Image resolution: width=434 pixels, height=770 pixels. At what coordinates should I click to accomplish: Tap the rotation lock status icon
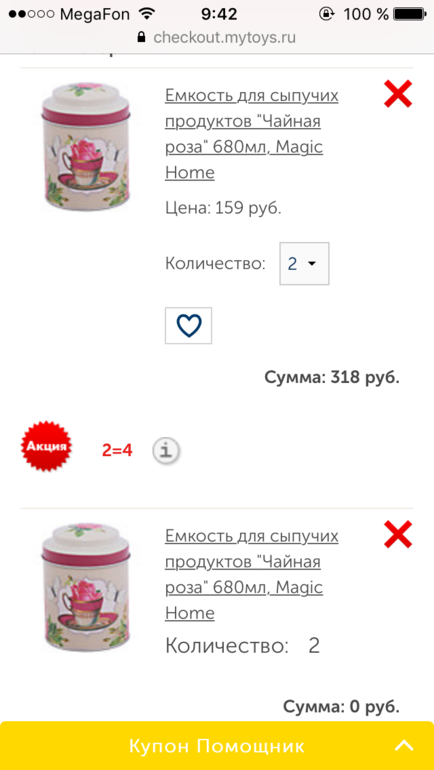click(326, 14)
